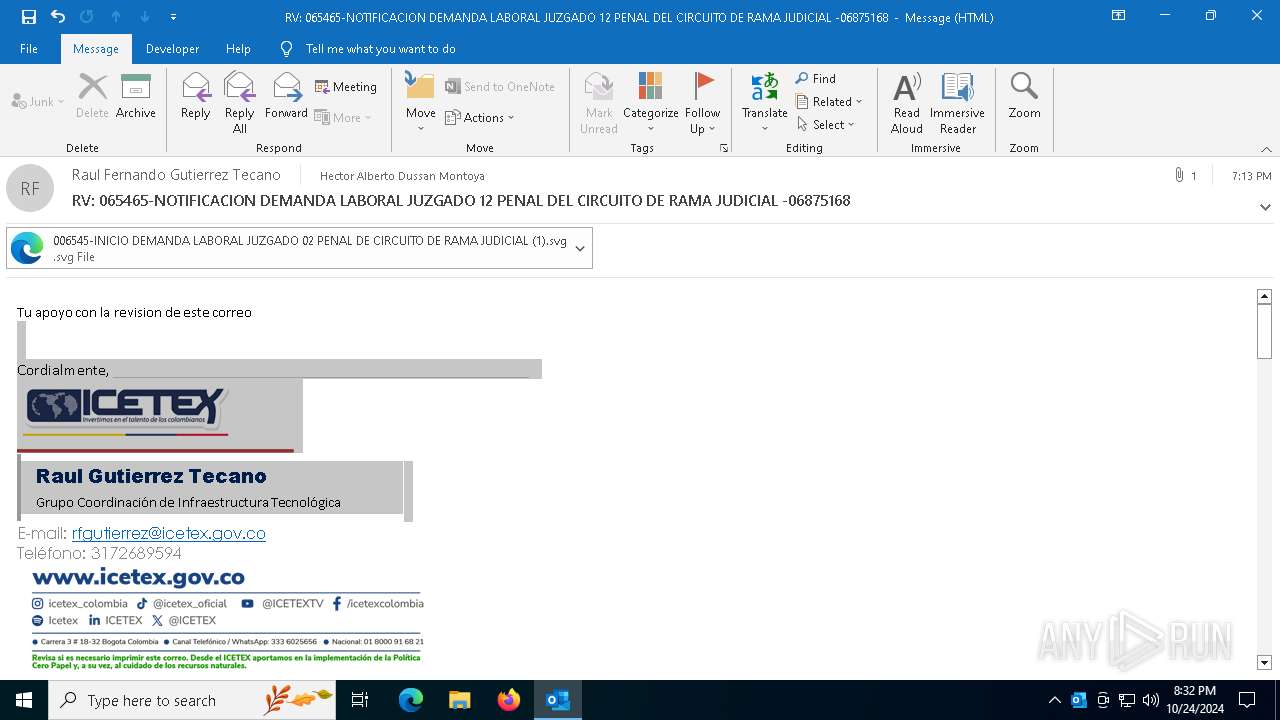Click recipient Hector Alberto Dussan Montoya

point(402,176)
